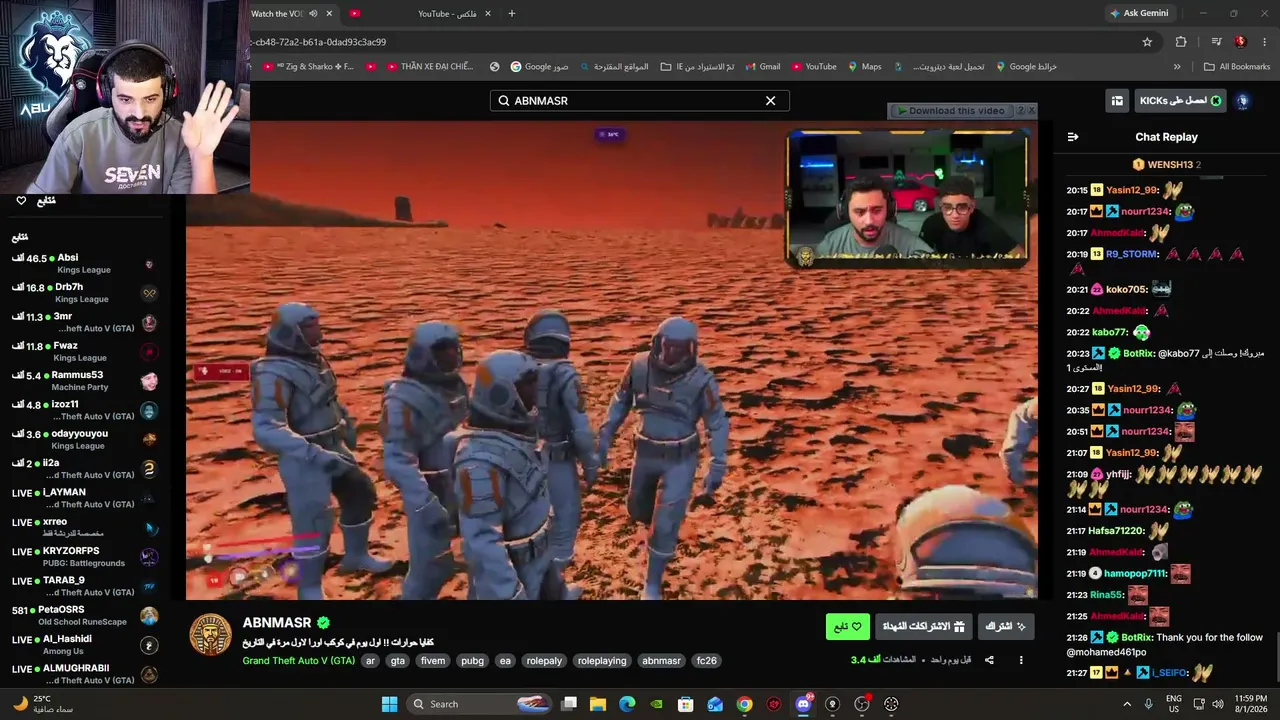Open Microsoft Store from the taskbar
1280x720 pixels.
tap(686, 704)
